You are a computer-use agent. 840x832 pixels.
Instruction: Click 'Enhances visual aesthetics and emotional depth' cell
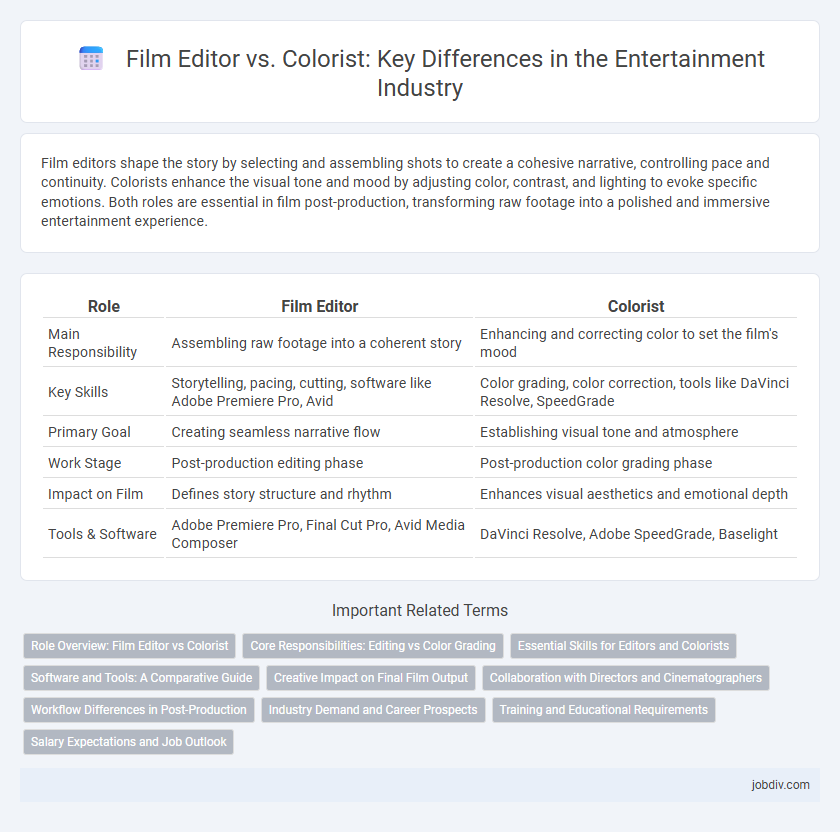coord(636,494)
